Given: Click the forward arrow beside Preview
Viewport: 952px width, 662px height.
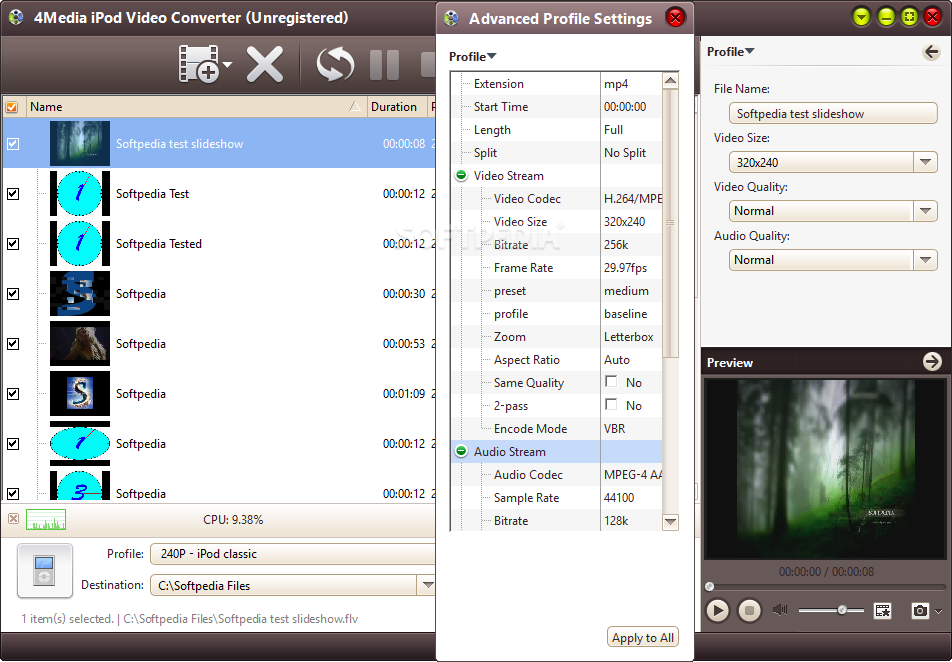Looking at the screenshot, I should [x=932, y=362].
